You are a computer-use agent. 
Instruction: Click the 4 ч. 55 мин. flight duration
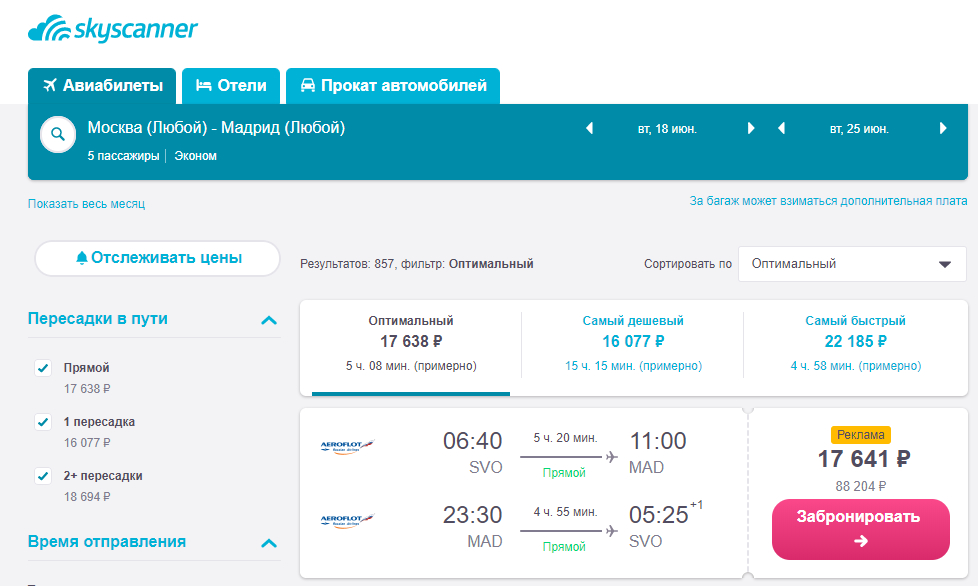point(565,512)
